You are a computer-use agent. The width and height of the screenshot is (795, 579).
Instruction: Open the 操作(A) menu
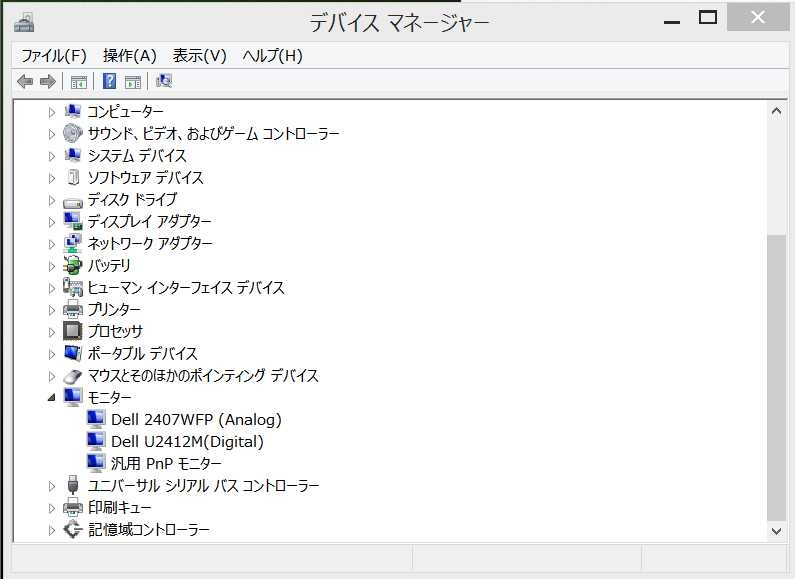tap(130, 55)
